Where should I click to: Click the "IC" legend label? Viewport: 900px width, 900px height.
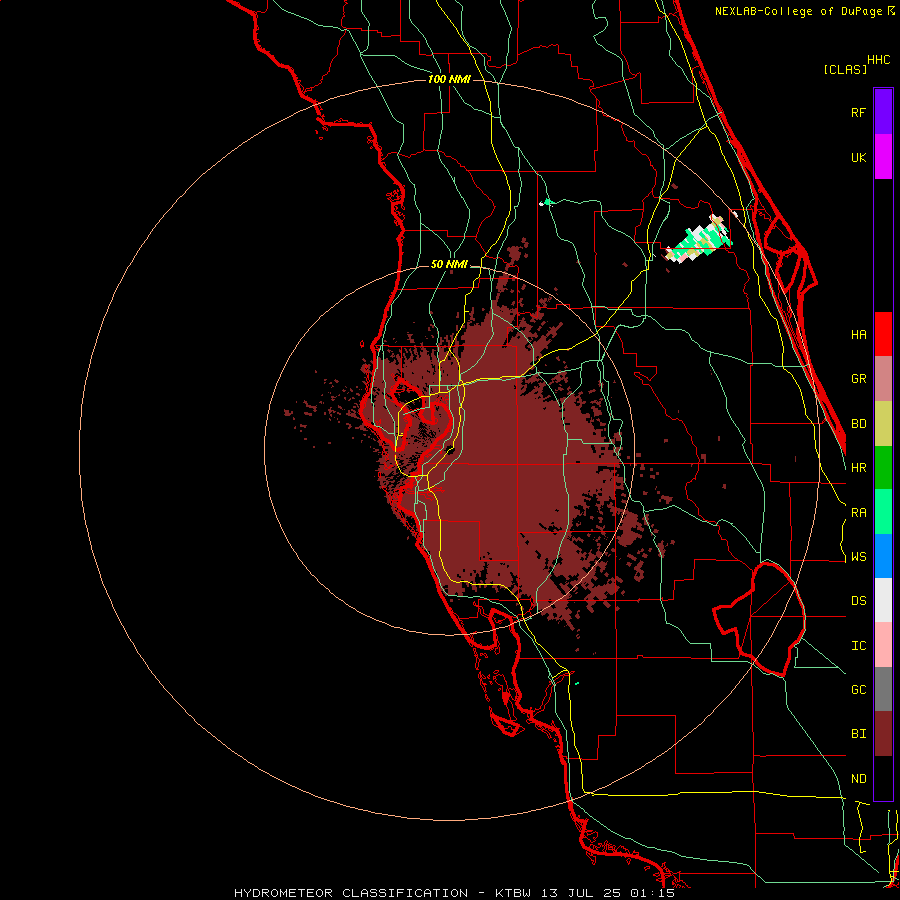pyautogui.click(x=858, y=646)
